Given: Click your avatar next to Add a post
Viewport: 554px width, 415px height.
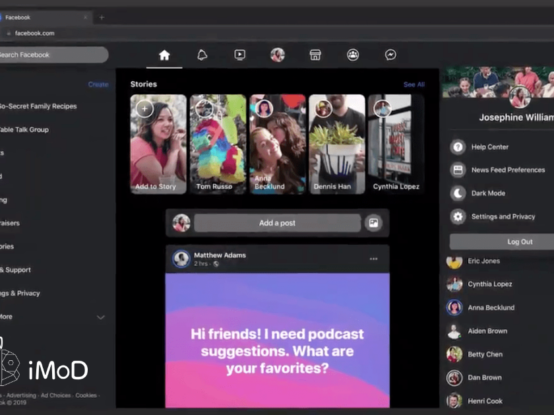Looking at the screenshot, I should pos(181,223).
